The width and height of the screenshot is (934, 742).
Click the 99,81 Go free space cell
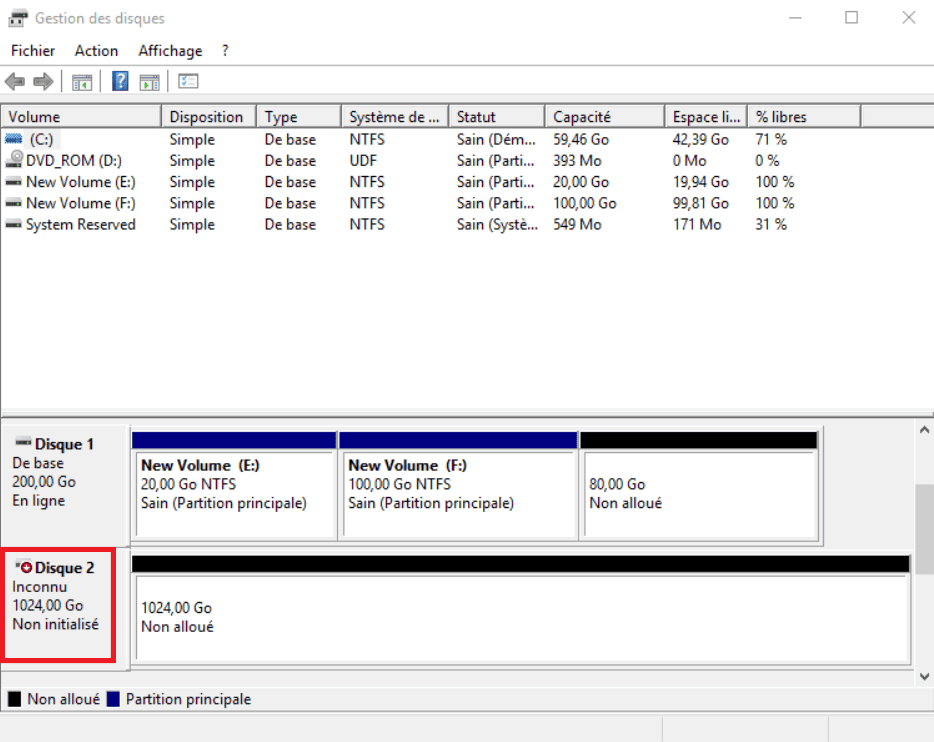pos(700,204)
